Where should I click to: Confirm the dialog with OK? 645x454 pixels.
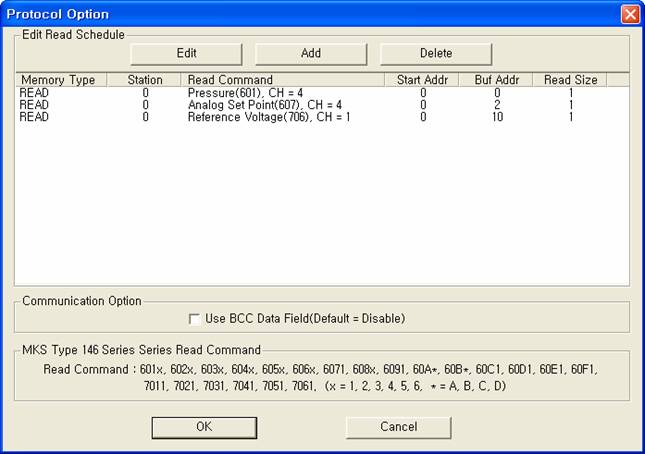pyautogui.click(x=204, y=427)
